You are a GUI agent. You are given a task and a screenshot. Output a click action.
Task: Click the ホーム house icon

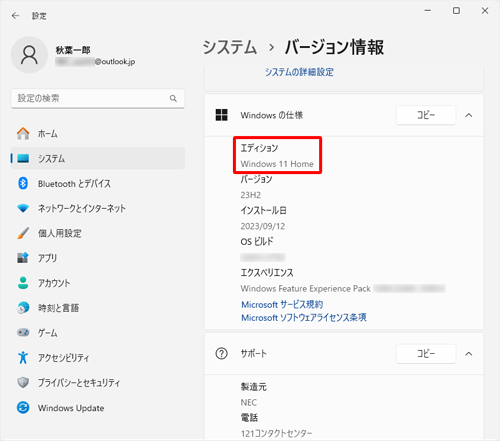point(23,133)
